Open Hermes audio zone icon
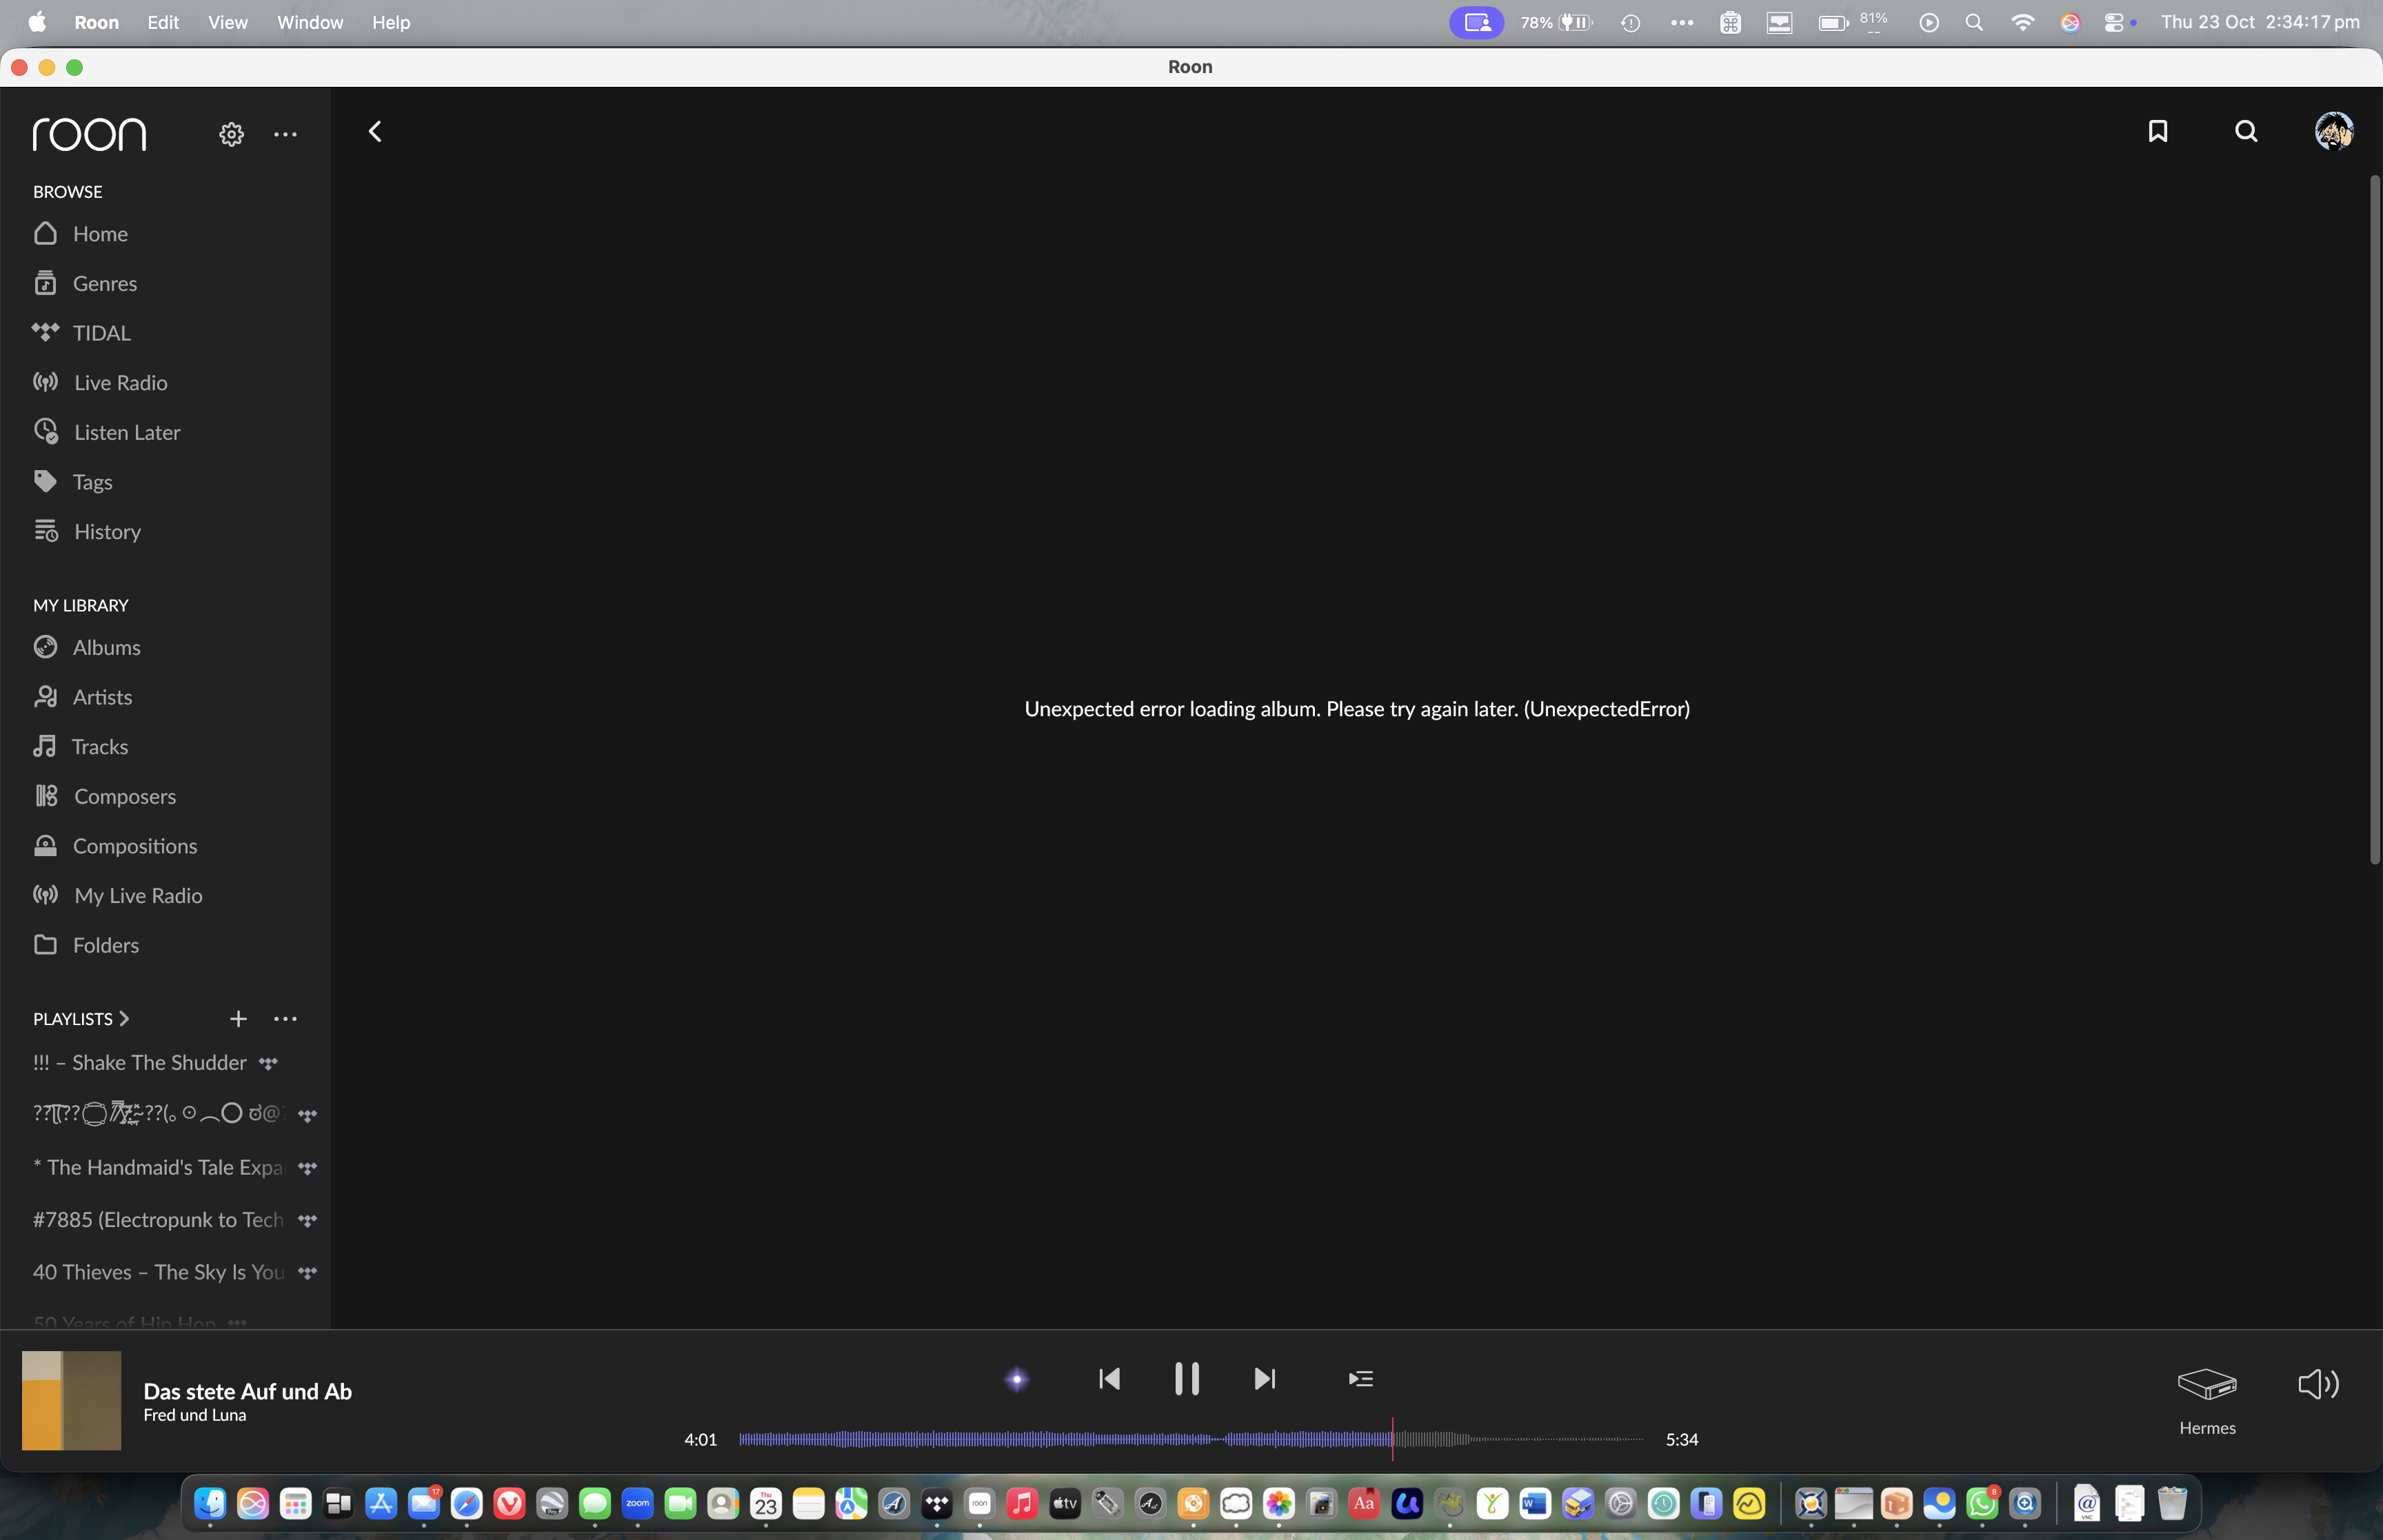2383x1540 pixels. (x=2207, y=1385)
